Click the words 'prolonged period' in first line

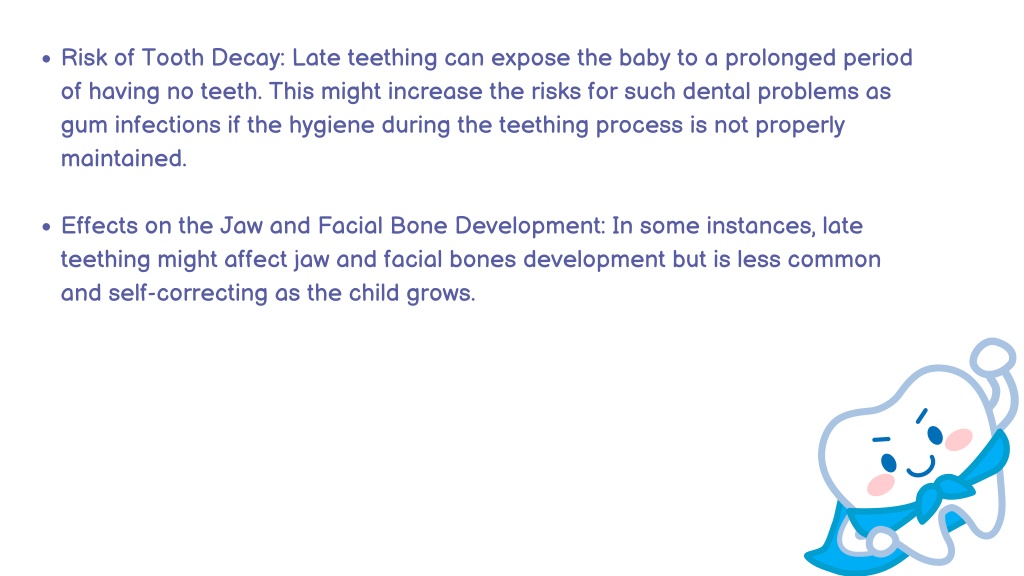point(819,58)
